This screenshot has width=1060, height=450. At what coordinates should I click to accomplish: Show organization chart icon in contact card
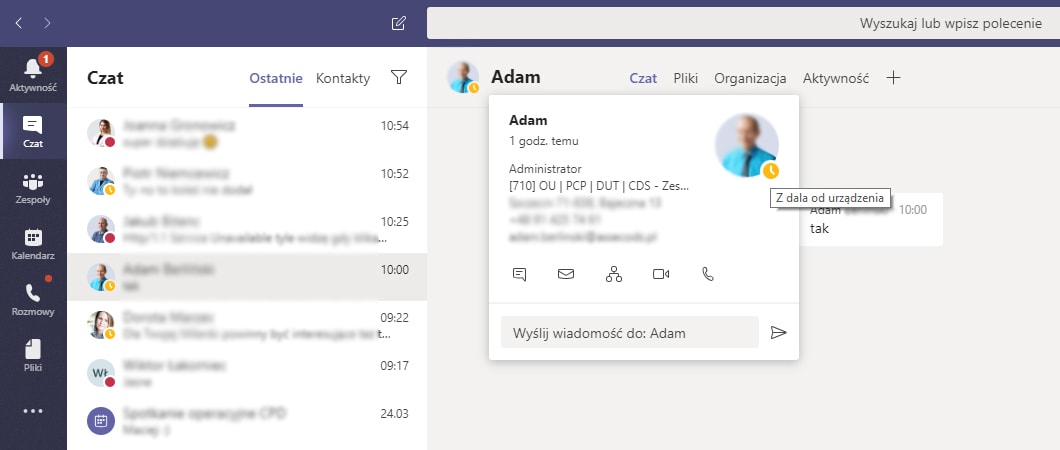coord(614,274)
